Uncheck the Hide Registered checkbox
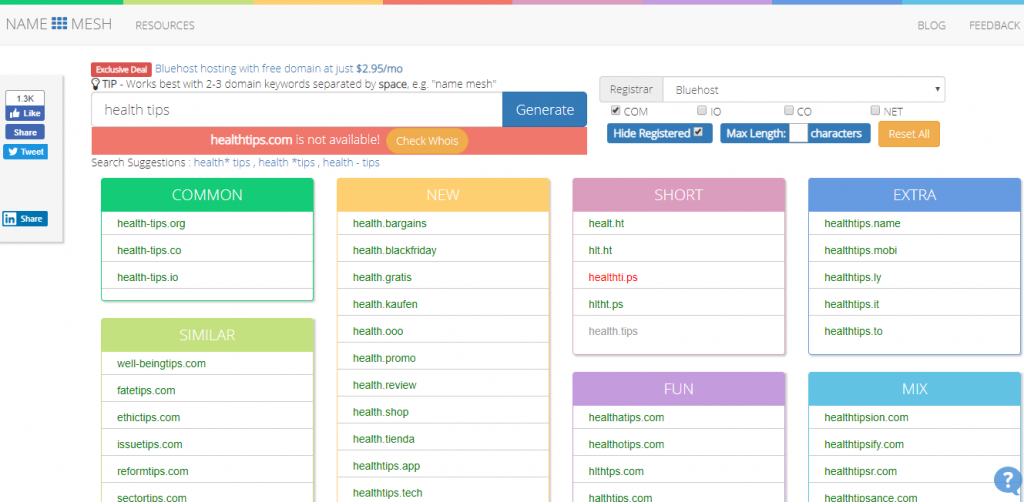Screen dimensions: 1024x502 pos(698,132)
